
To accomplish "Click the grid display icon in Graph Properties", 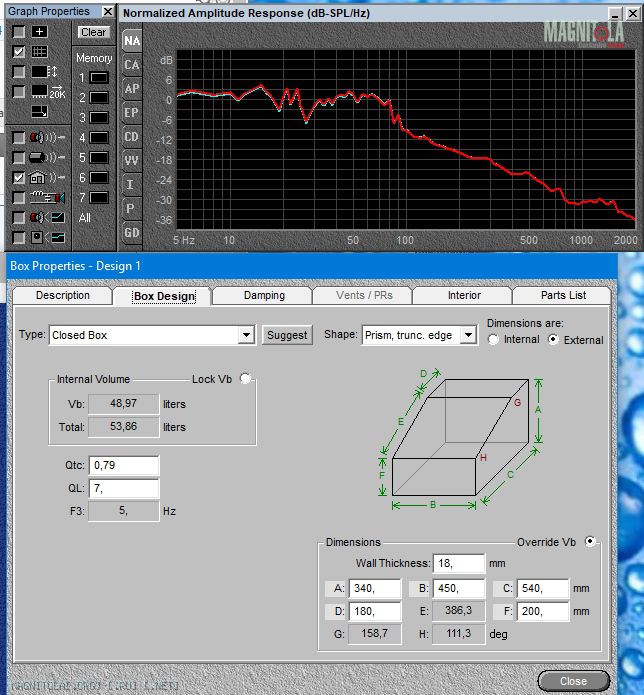I will coord(39,52).
